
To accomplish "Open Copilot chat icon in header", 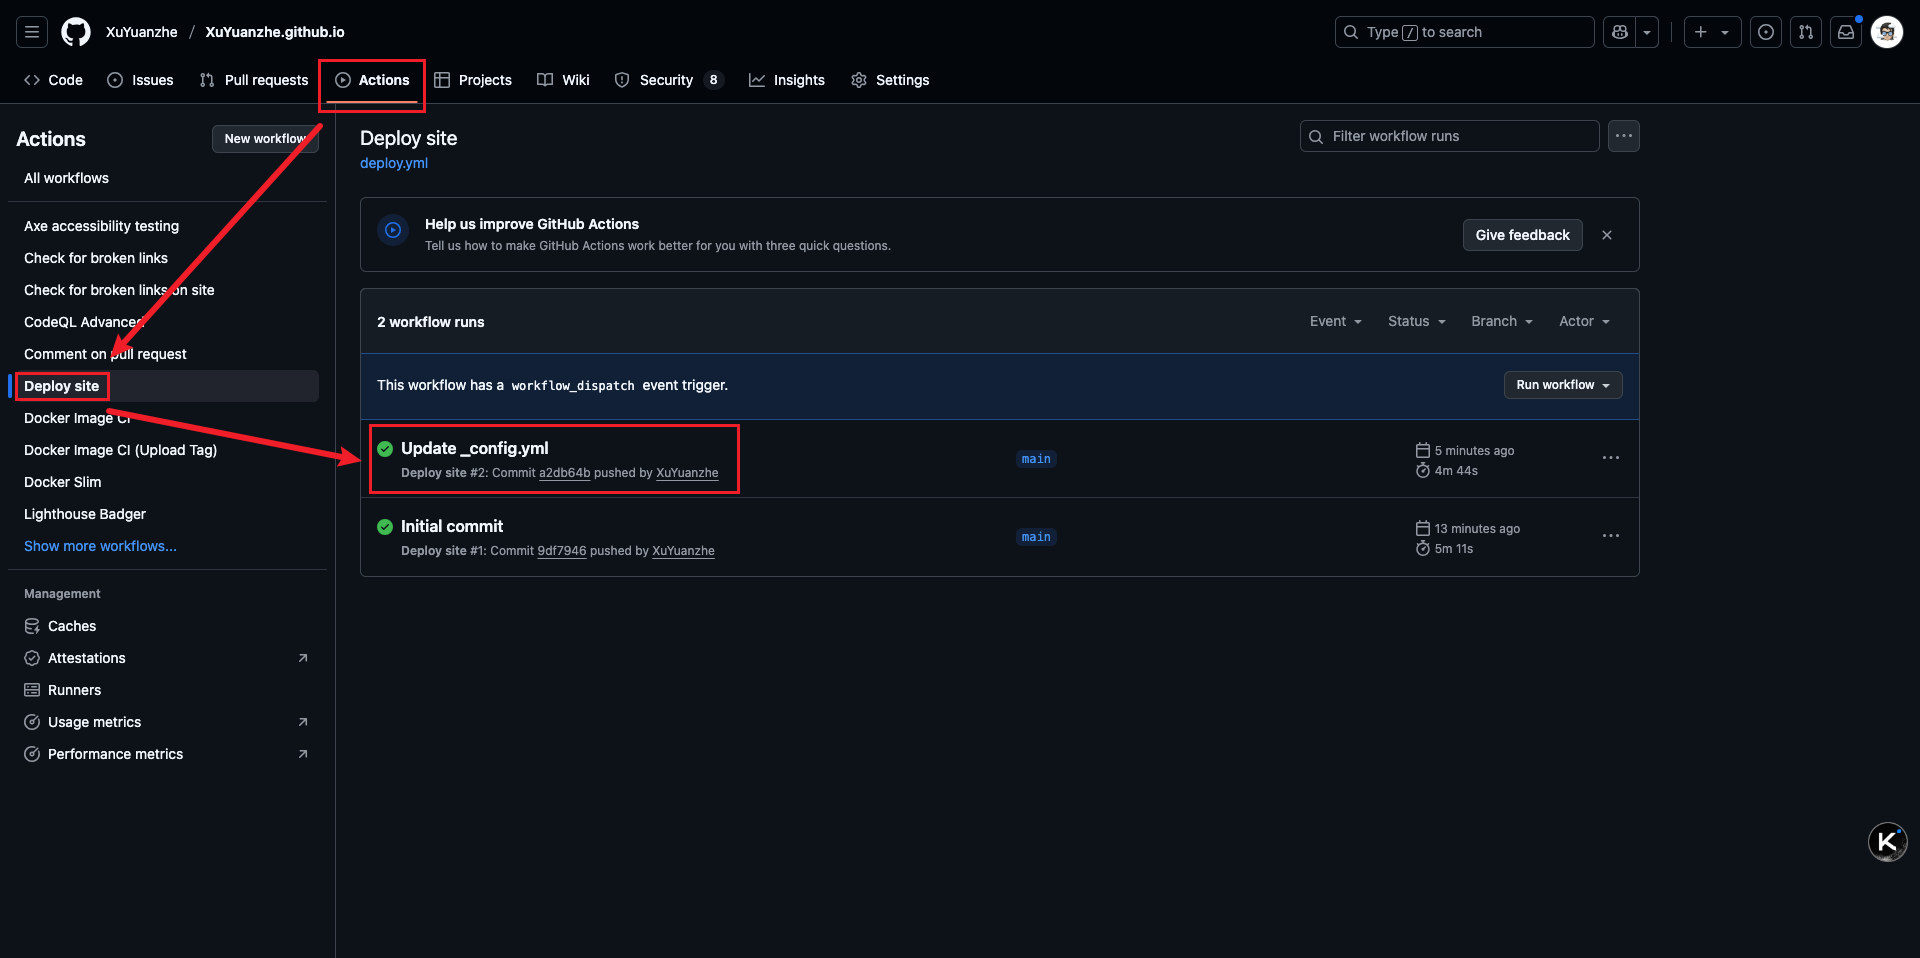I will tap(1620, 32).
